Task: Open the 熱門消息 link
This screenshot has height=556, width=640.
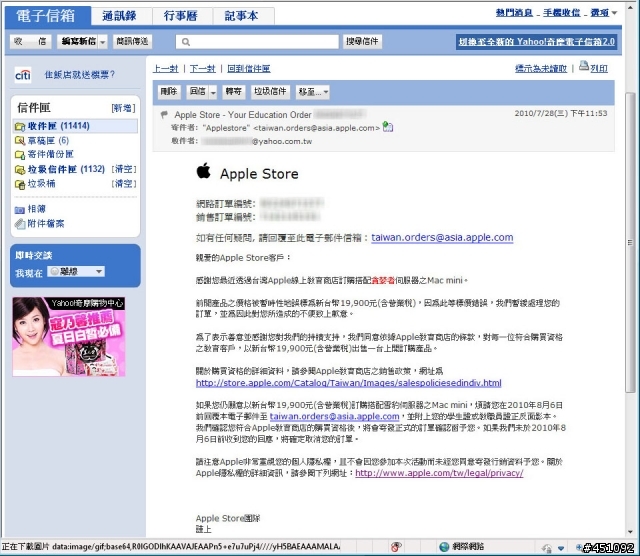Action: pos(514,13)
